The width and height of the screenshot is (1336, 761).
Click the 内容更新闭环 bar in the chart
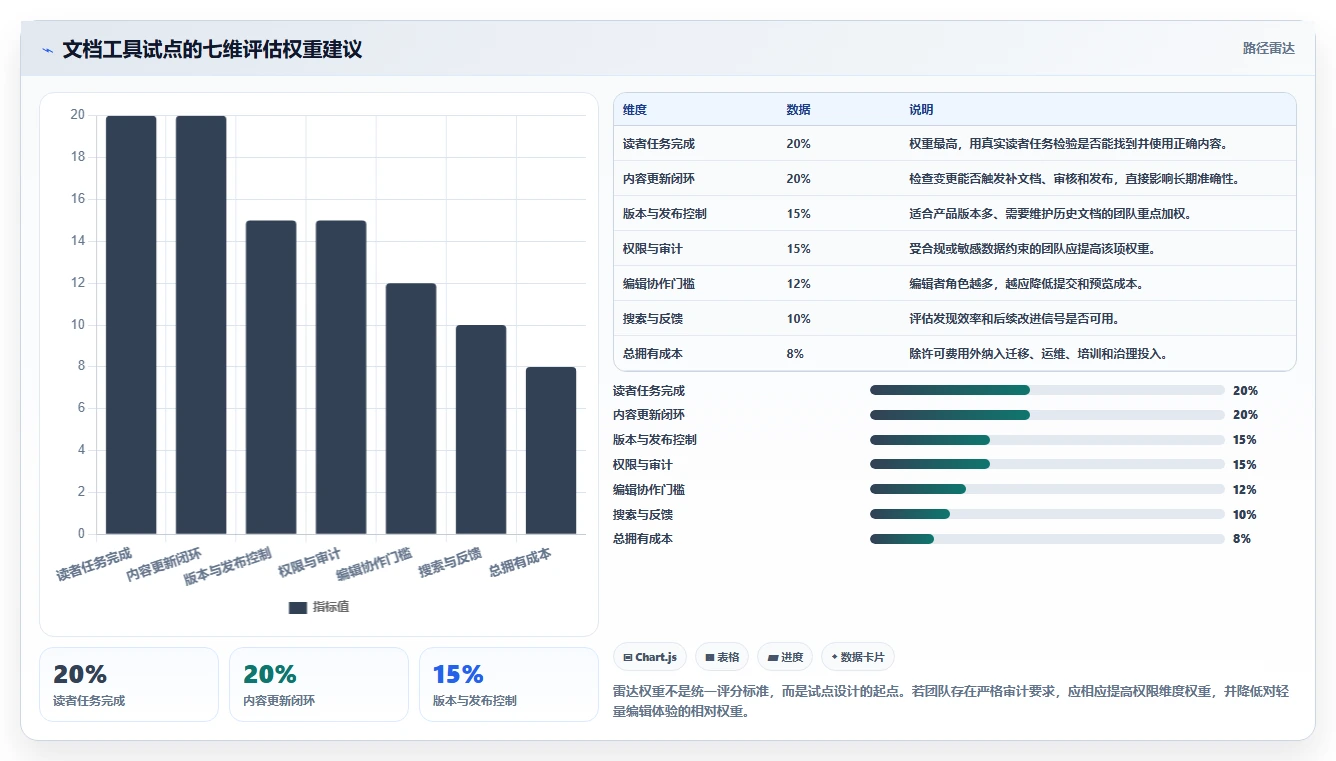click(201, 325)
